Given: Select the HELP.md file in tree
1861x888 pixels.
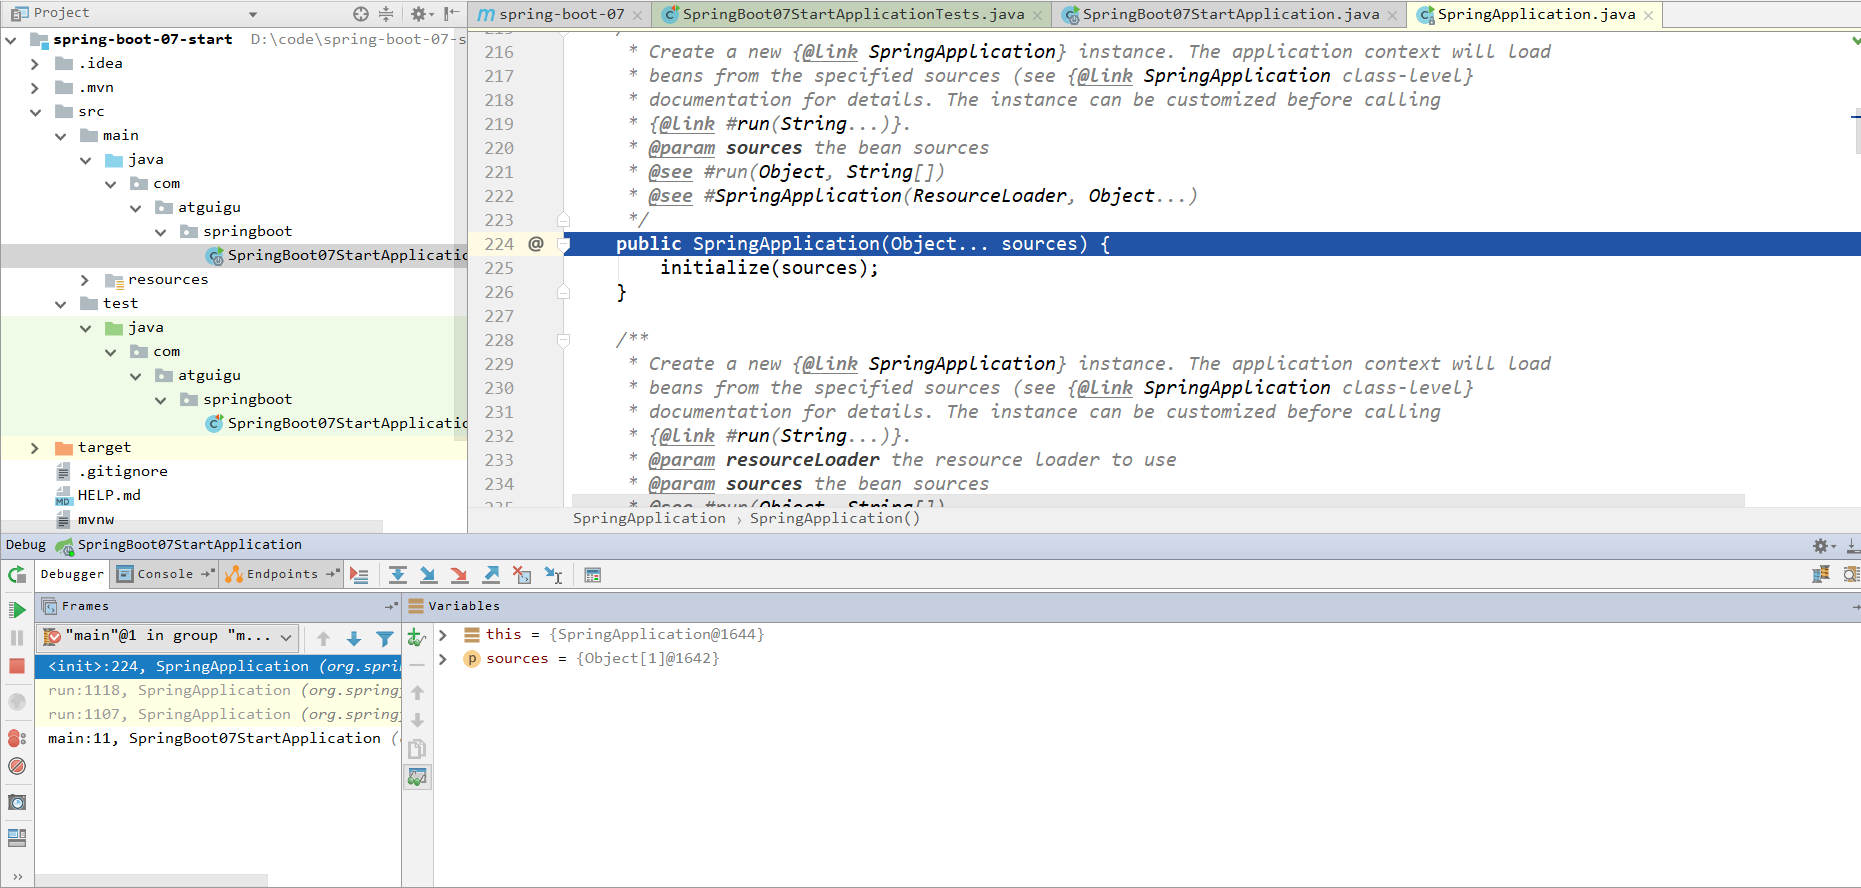Looking at the screenshot, I should [109, 496].
